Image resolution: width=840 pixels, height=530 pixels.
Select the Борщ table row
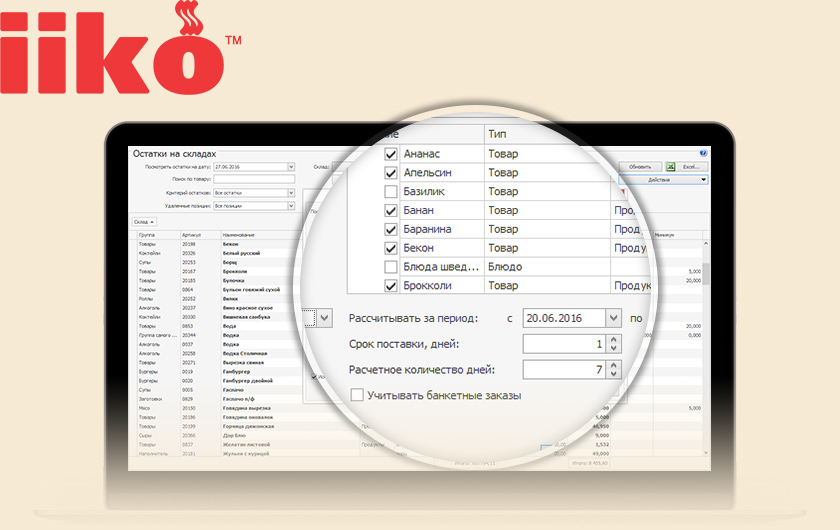click(x=230, y=262)
